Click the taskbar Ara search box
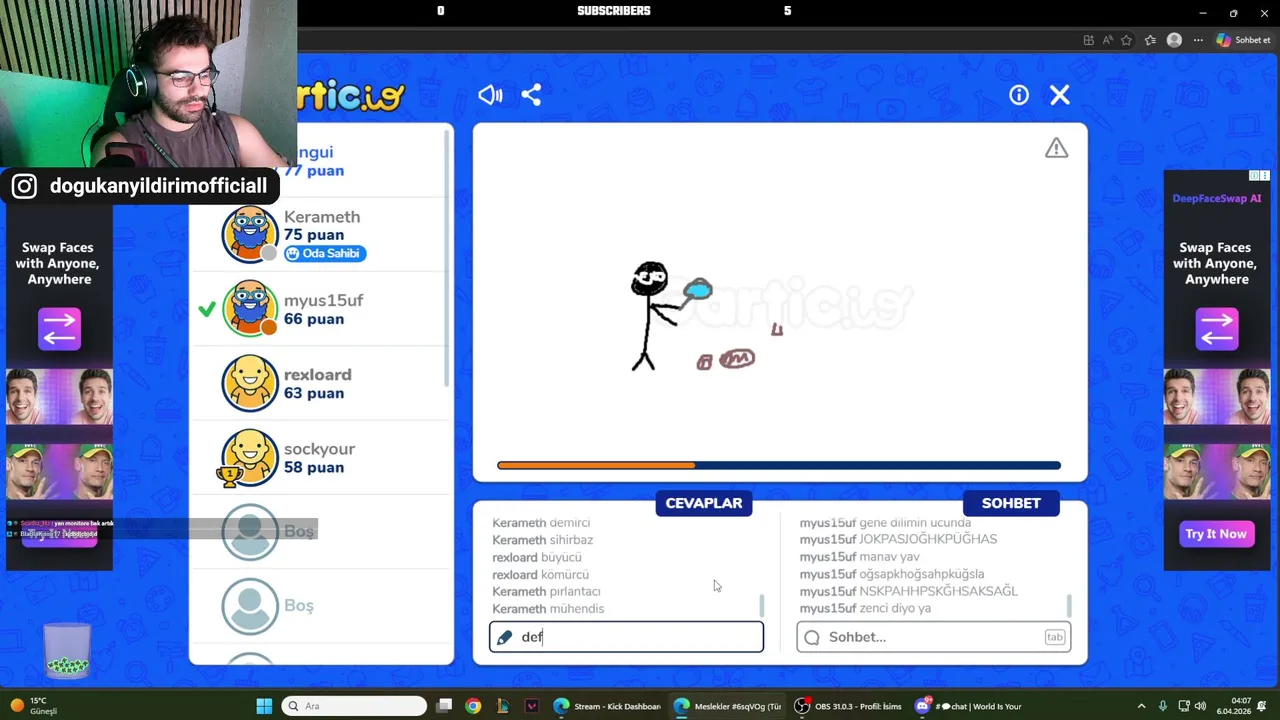The image size is (1280, 720). (354, 706)
